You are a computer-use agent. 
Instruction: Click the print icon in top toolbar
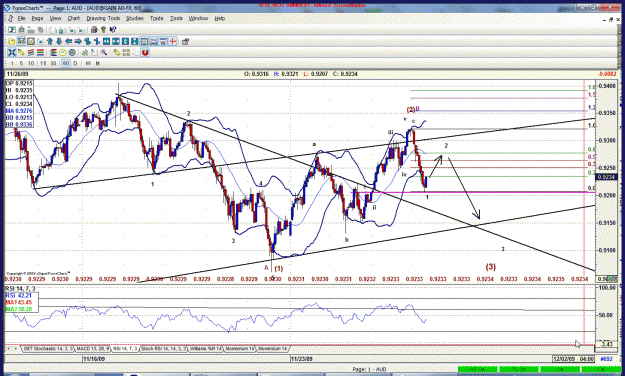94,30
